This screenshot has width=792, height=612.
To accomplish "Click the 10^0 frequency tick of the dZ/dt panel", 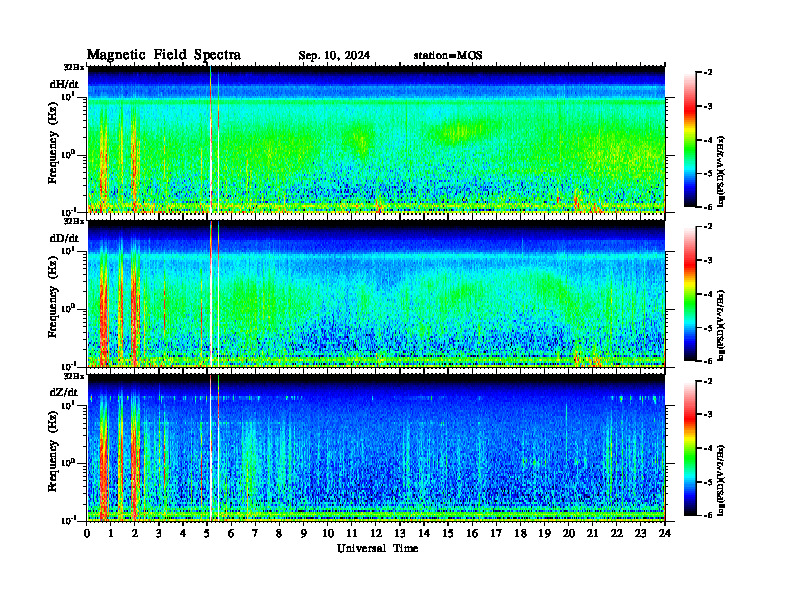I will tap(68, 463).
